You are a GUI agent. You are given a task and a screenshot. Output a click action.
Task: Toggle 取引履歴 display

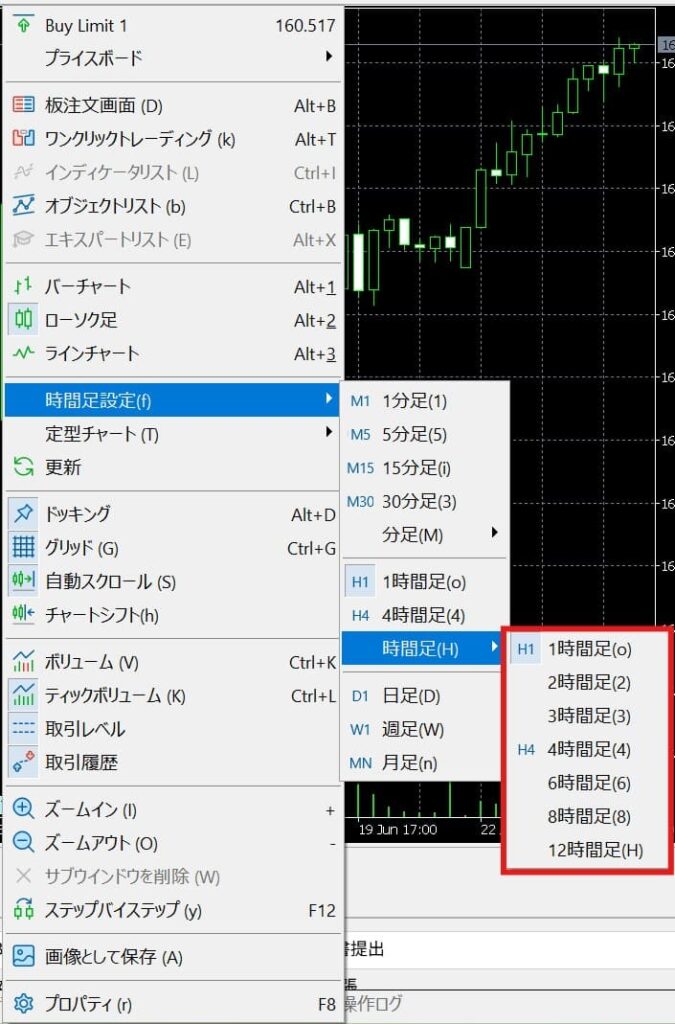(173, 762)
